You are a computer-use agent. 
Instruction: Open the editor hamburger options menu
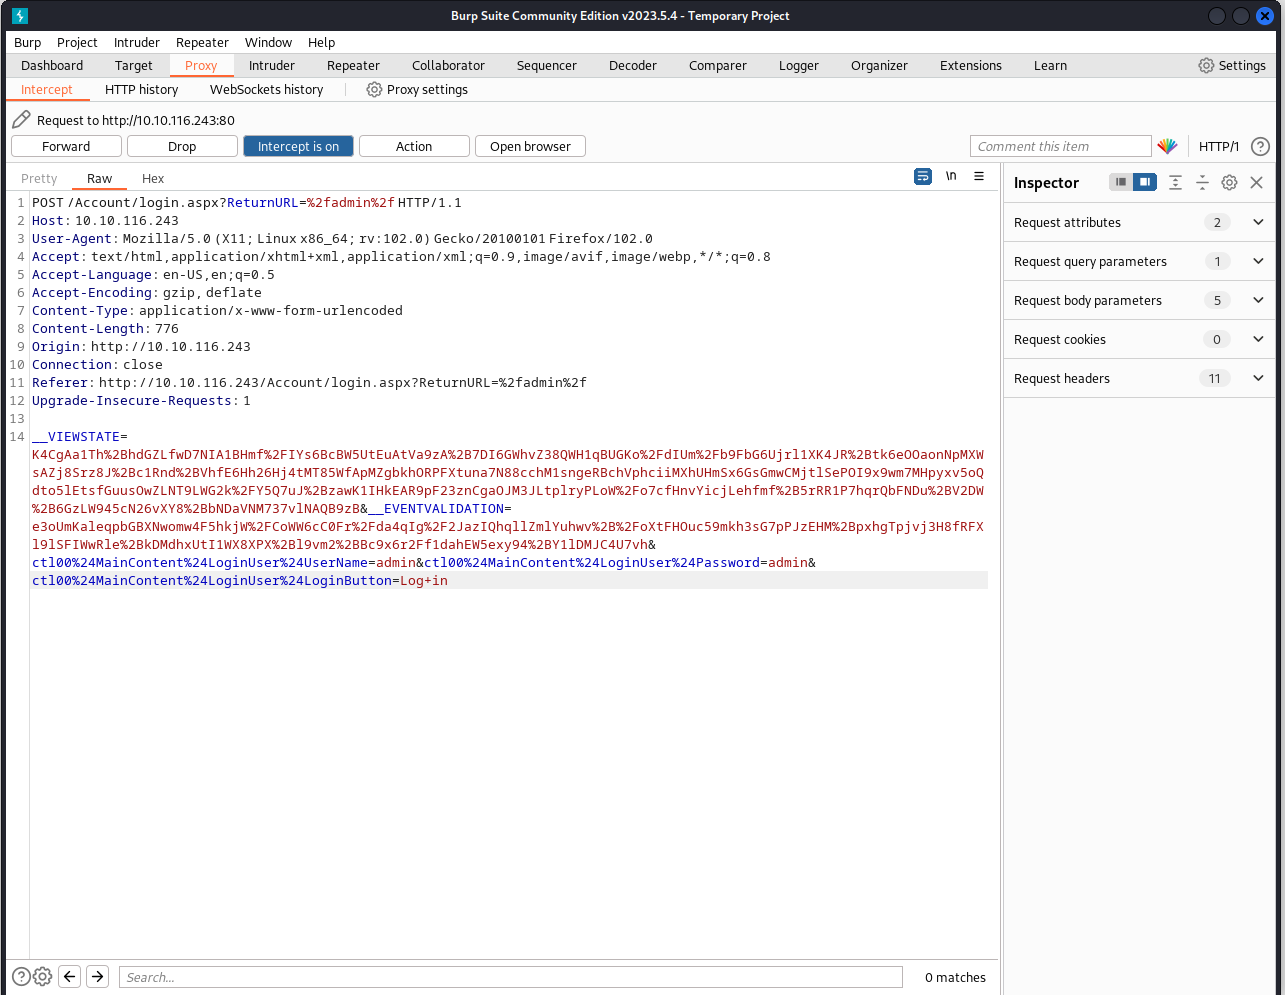[x=979, y=176]
